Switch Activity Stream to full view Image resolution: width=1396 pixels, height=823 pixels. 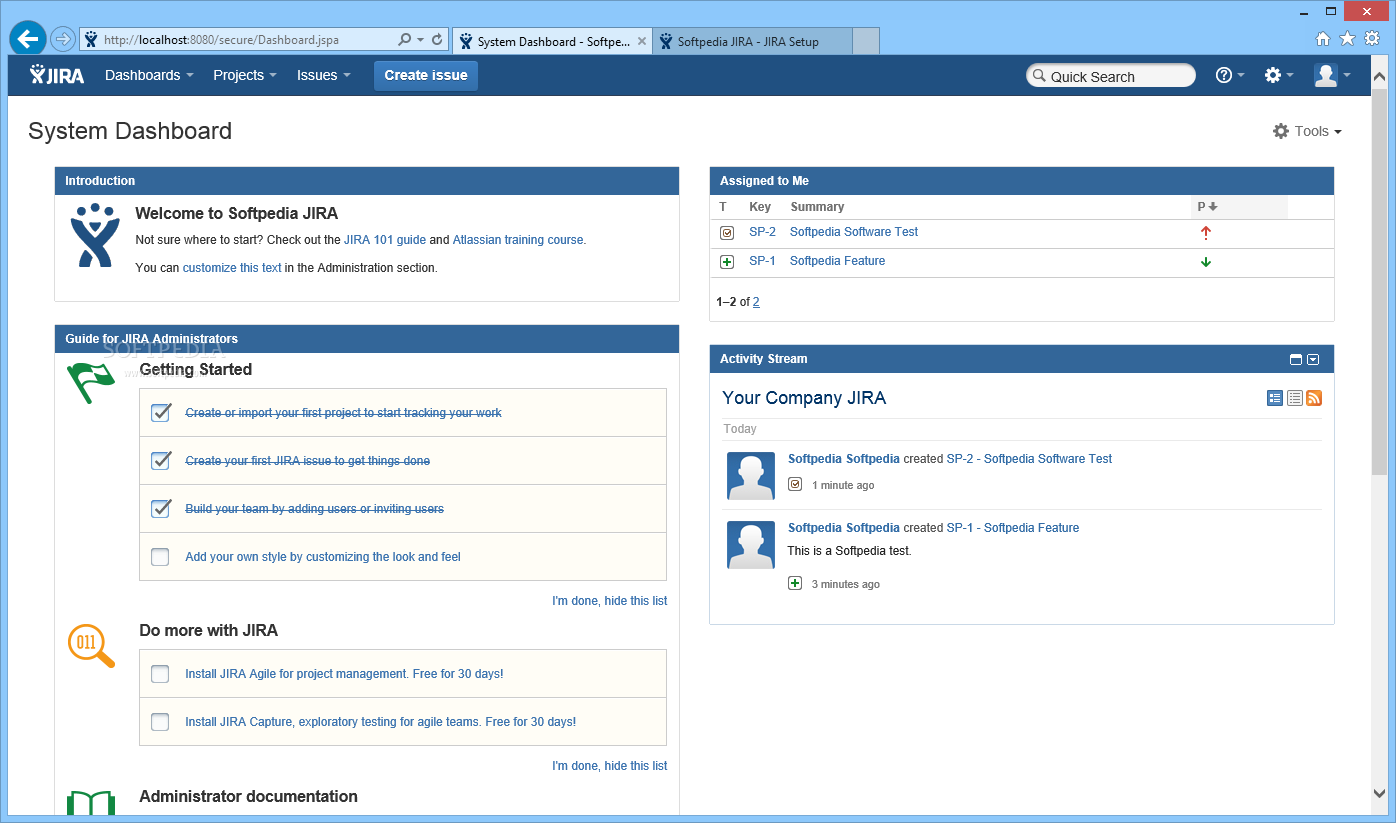pyautogui.click(x=1275, y=398)
